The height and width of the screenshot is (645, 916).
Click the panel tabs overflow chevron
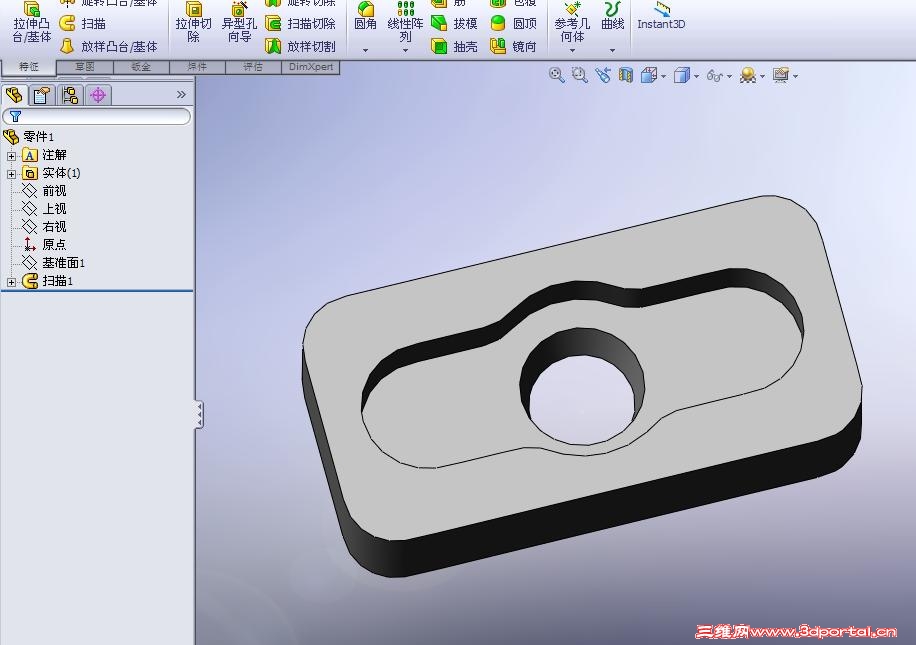tap(181, 94)
